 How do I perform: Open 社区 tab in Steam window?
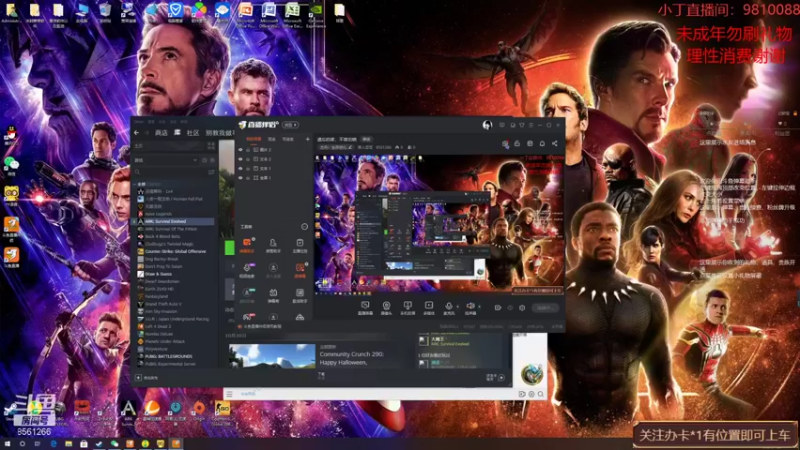(x=193, y=133)
